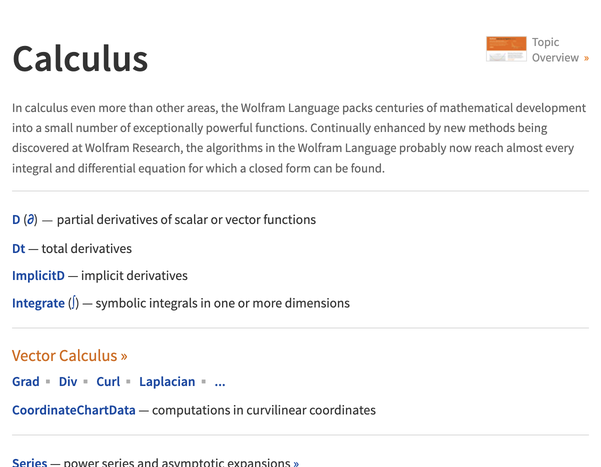Open the Laplacian function link
Image resolution: width=601 pixels, height=467 pixels.
pos(167,382)
